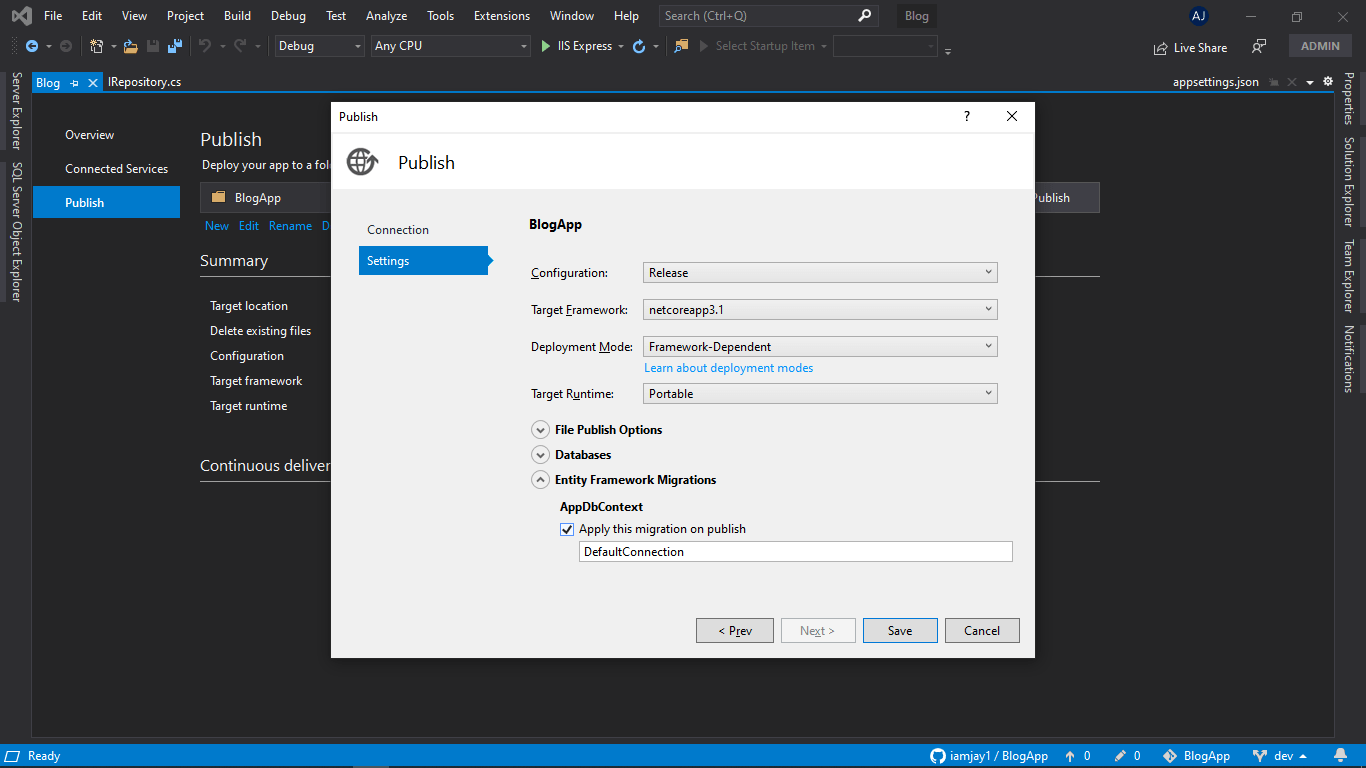Open the Target Runtime Portable dropdown

[820, 393]
